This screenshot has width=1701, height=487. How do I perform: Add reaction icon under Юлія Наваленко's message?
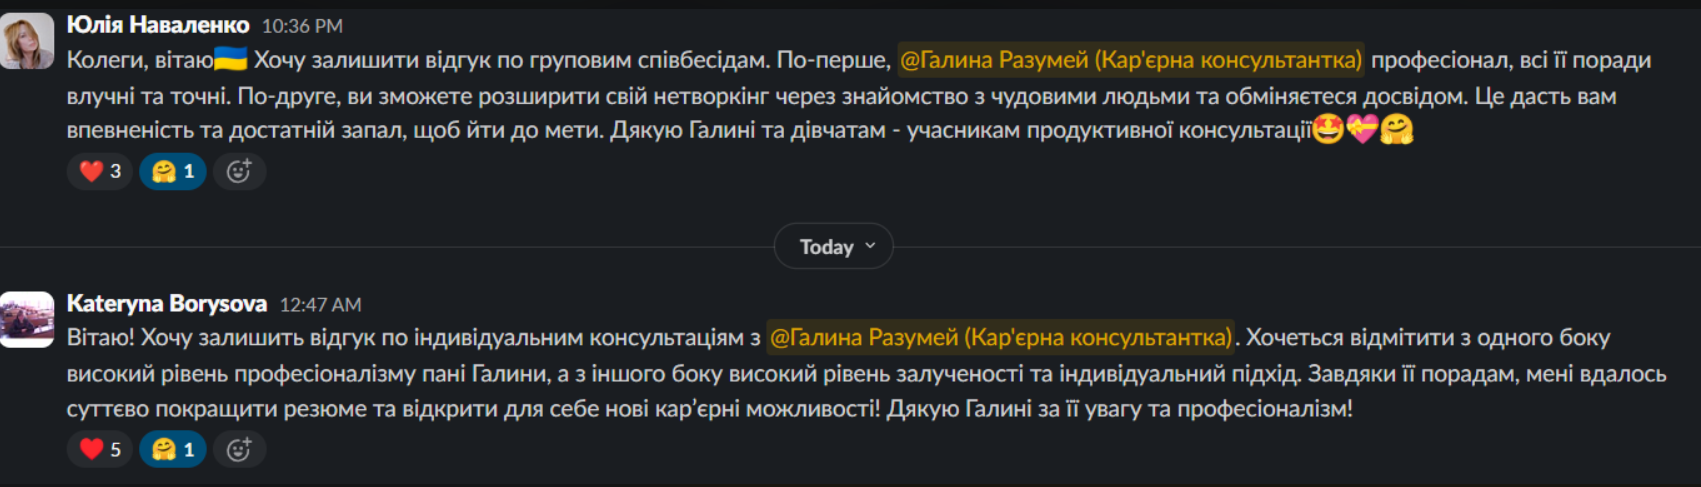click(239, 171)
